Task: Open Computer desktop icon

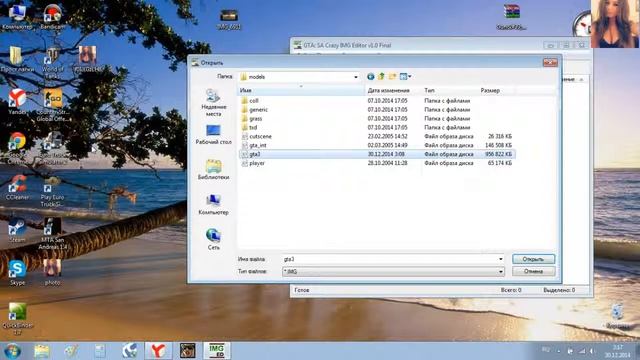Action: tap(17, 17)
